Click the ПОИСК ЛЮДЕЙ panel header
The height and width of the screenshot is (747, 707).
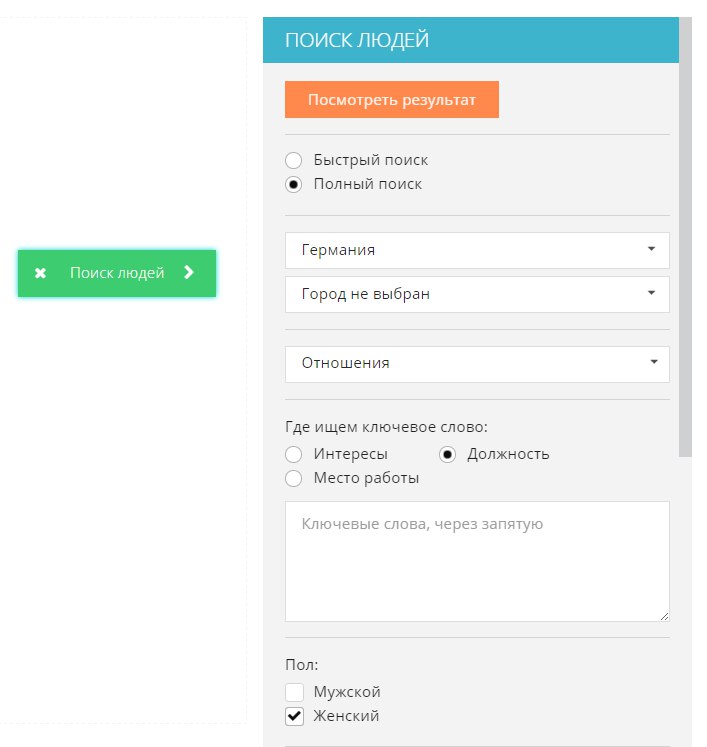[x=470, y=40]
